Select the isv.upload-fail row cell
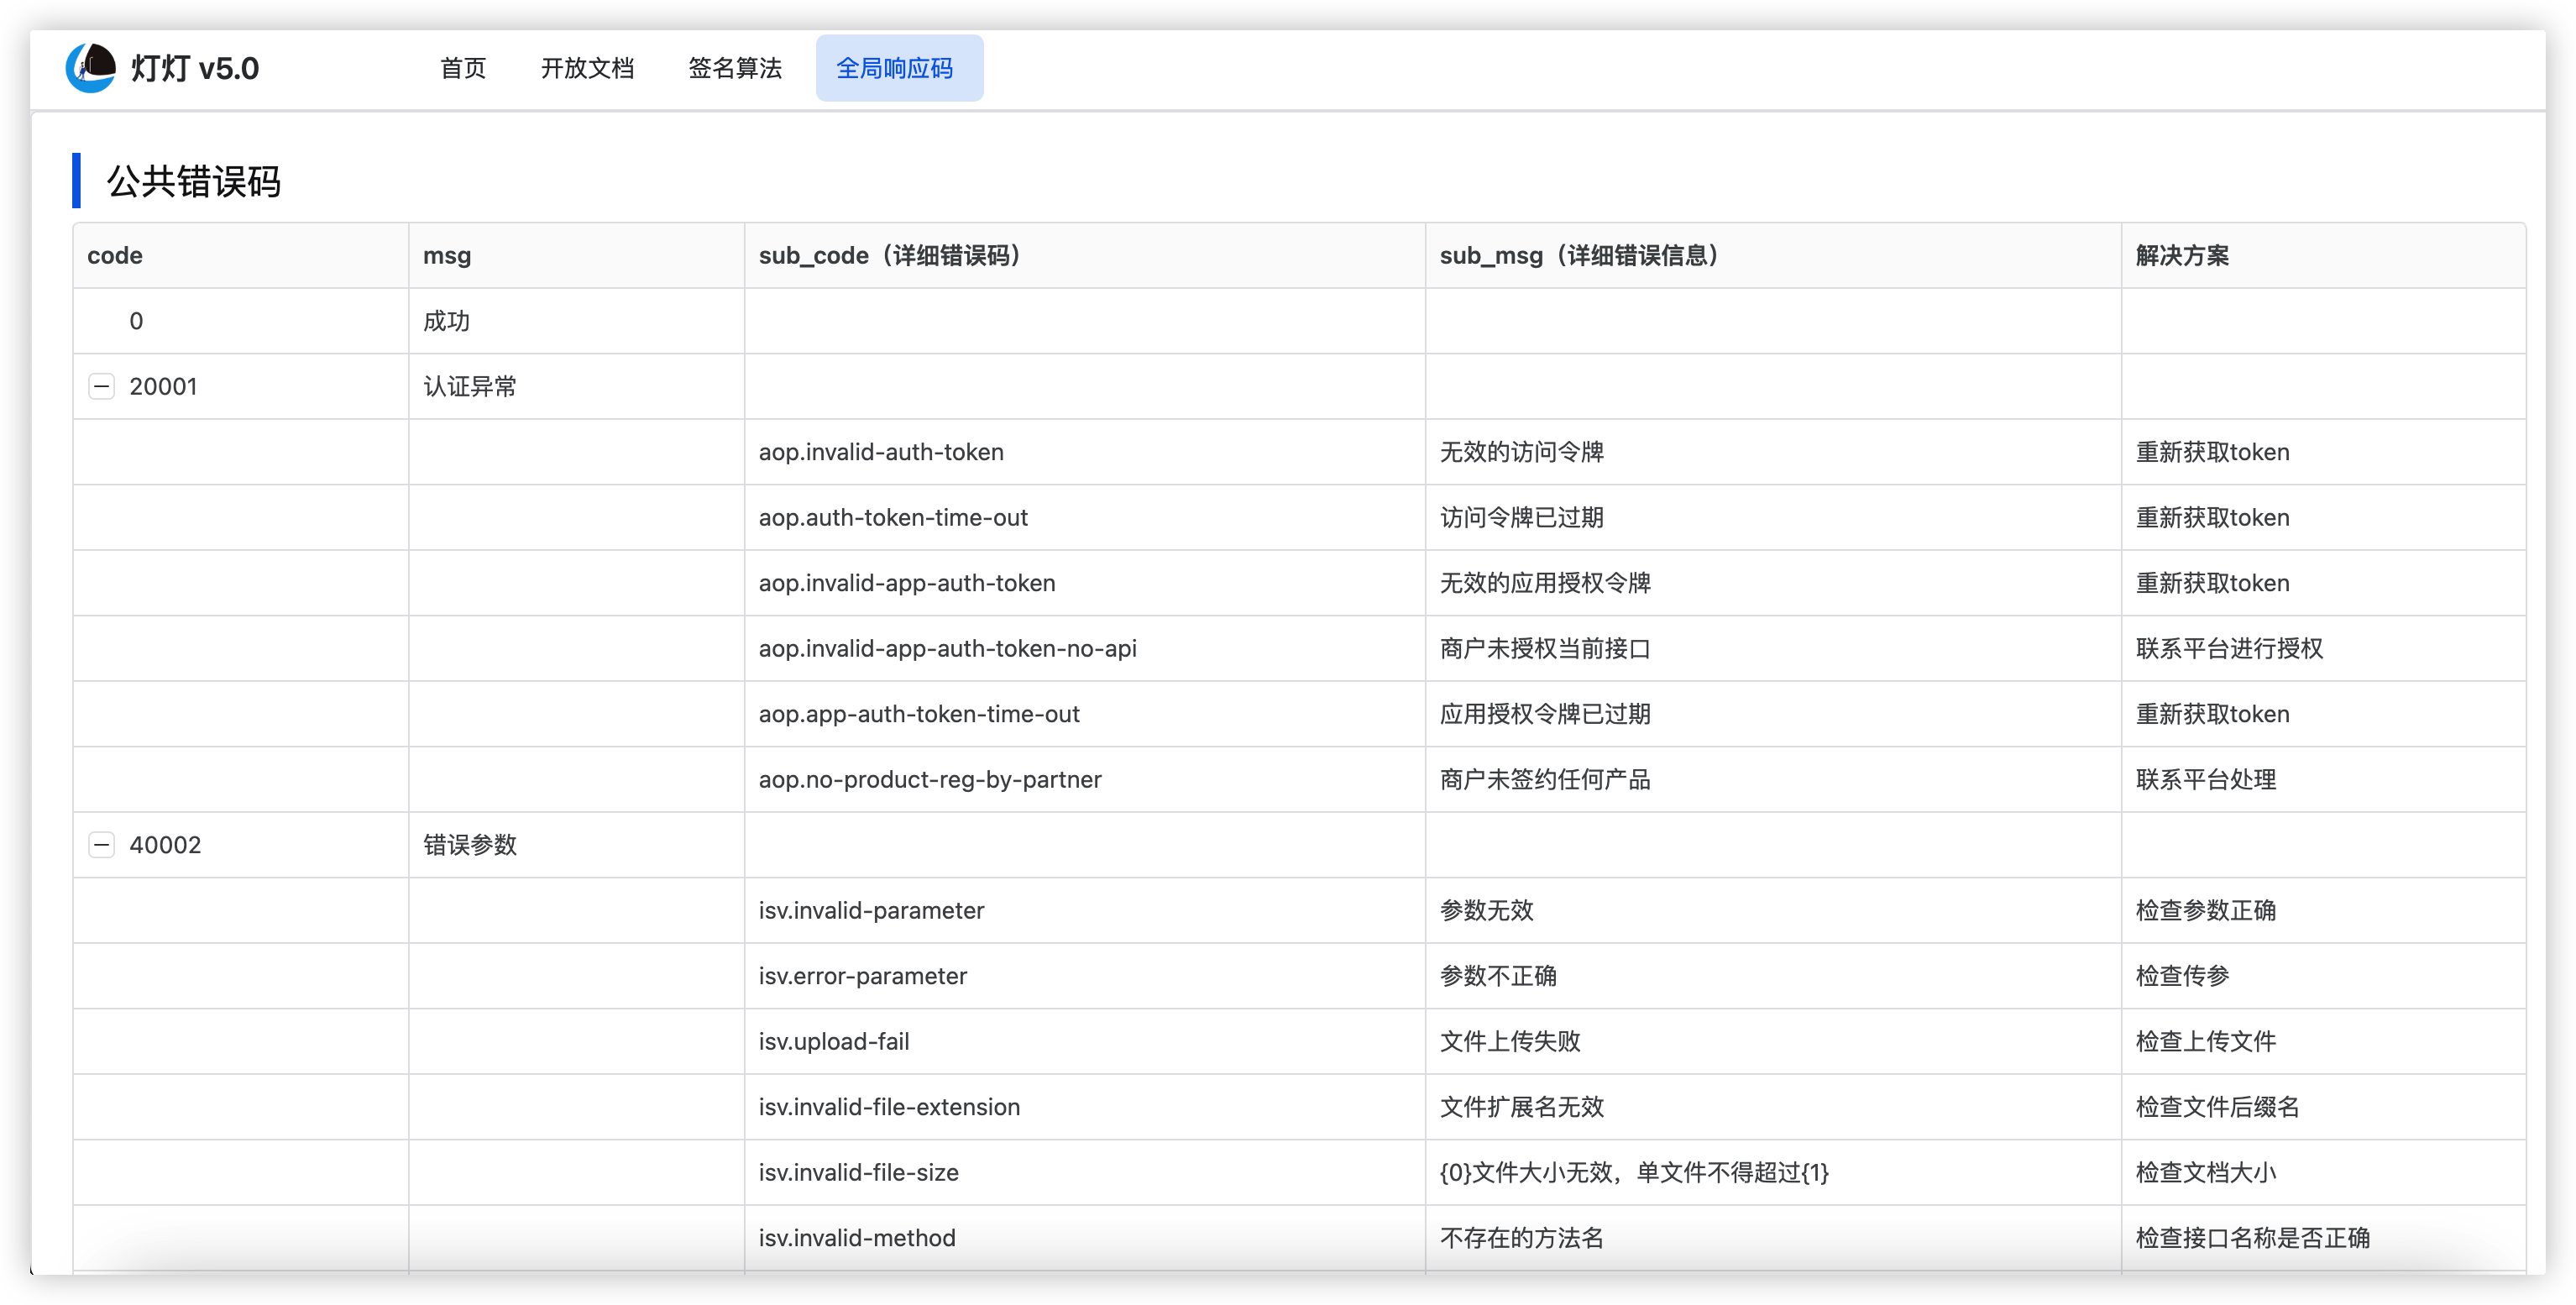Viewport: 2576px width, 1305px height. (834, 1042)
